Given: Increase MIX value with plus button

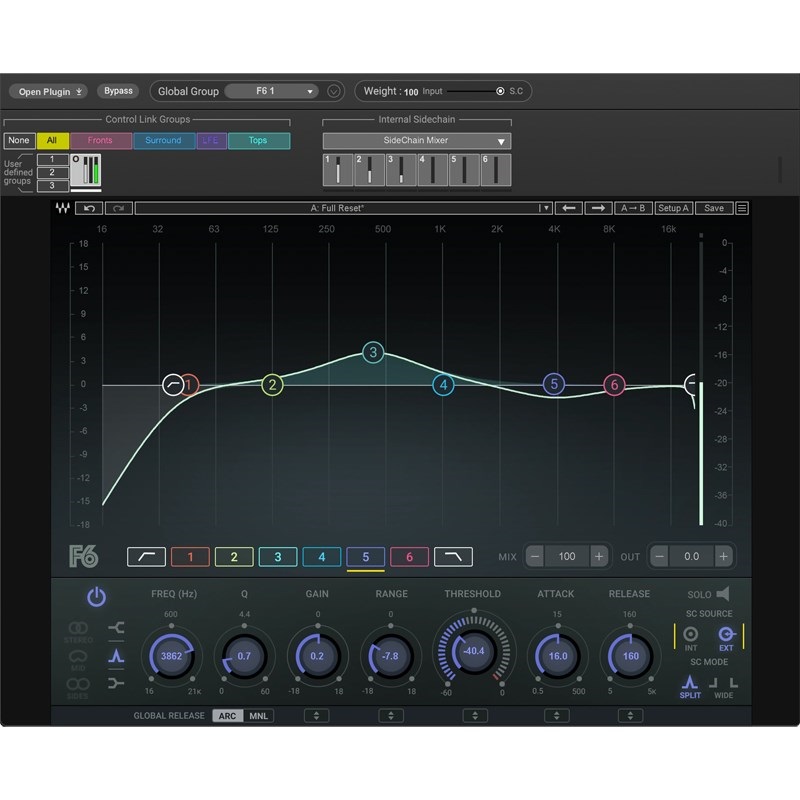Looking at the screenshot, I should click(x=599, y=556).
